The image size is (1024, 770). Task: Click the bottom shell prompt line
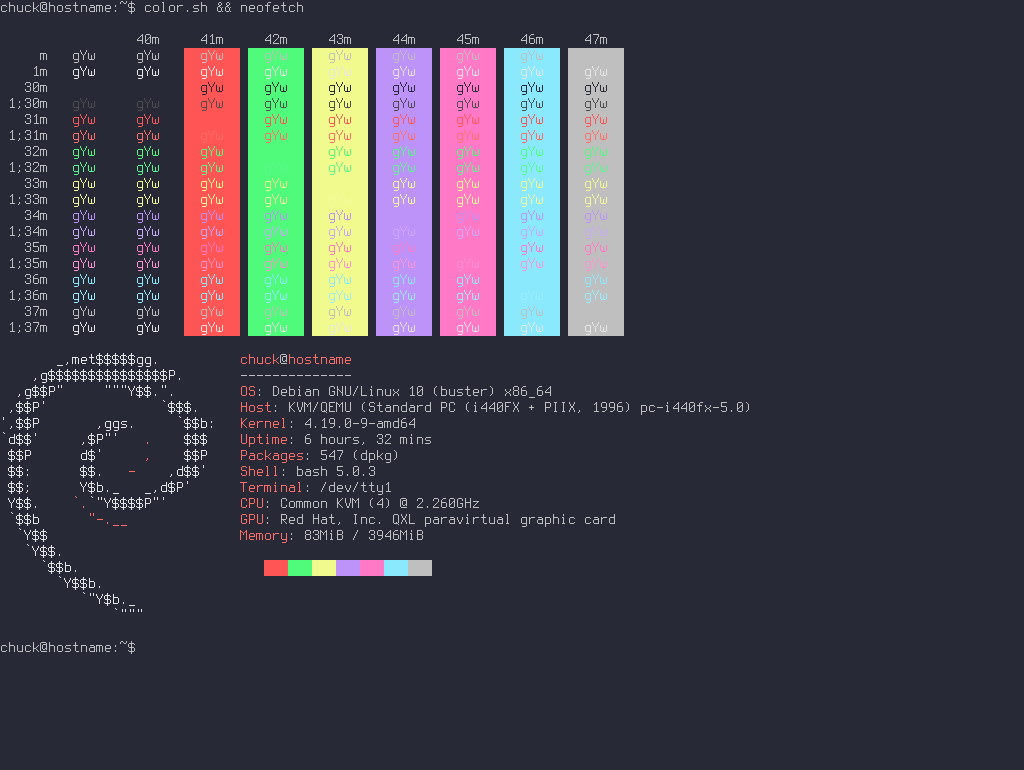click(x=68, y=647)
